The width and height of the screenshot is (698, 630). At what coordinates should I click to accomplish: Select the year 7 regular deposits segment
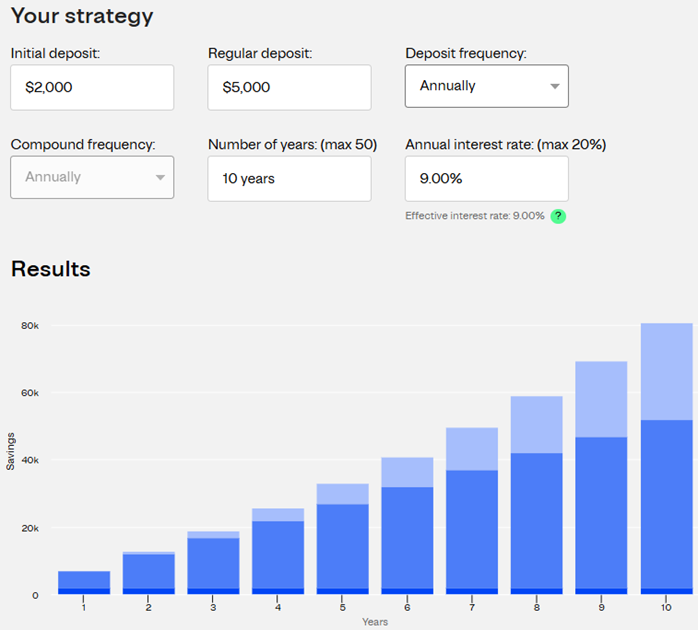pos(472,528)
